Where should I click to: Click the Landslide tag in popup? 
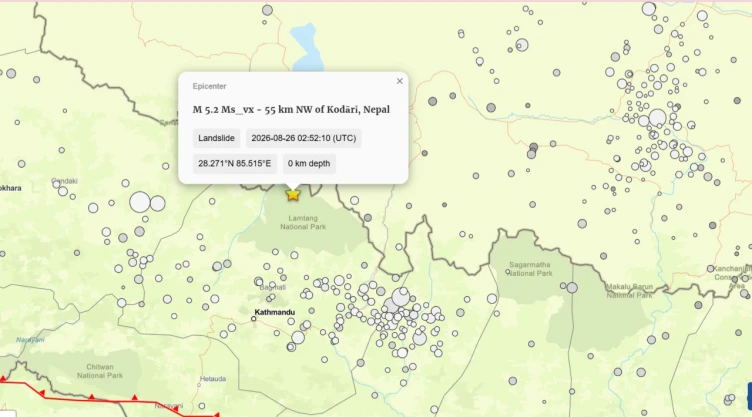(216, 138)
